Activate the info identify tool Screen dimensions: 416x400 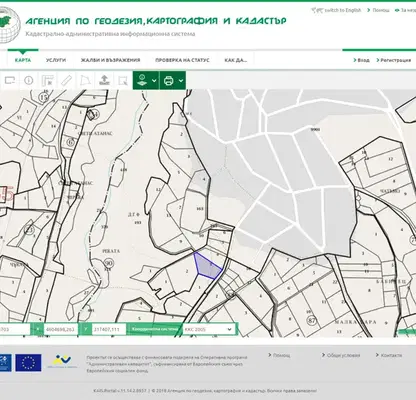pos(29,80)
